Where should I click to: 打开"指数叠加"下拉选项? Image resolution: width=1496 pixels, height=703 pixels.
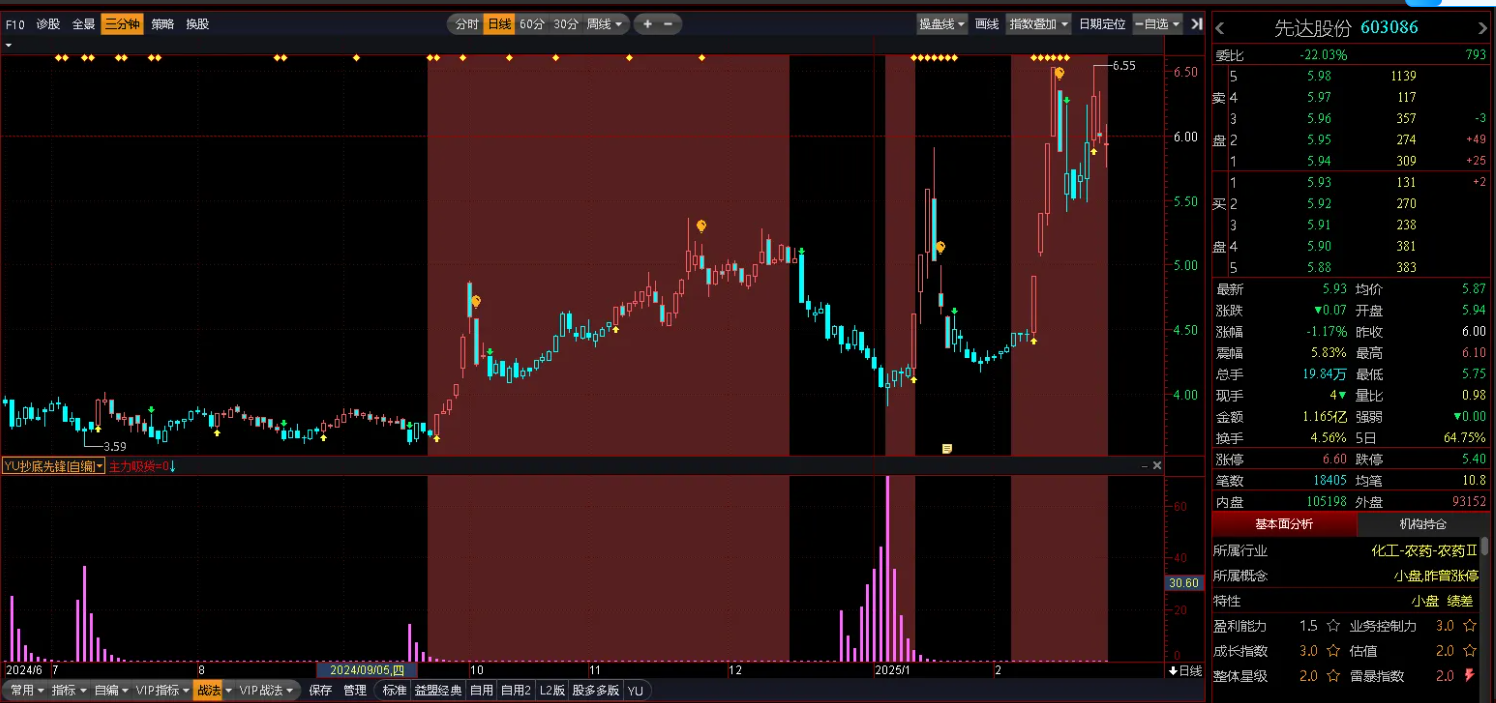pos(1038,24)
